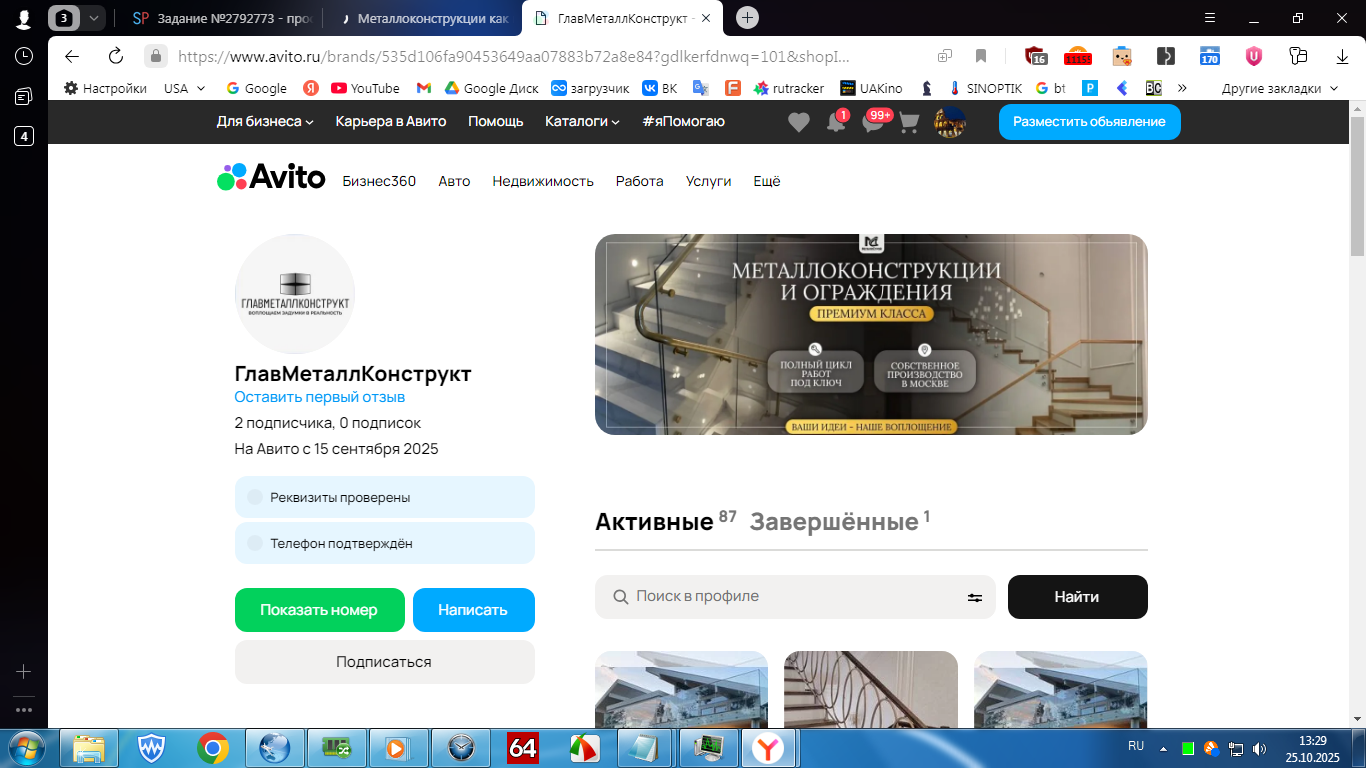
Task: Switch to the Металлоконструкции browser tab
Action: click(424, 17)
